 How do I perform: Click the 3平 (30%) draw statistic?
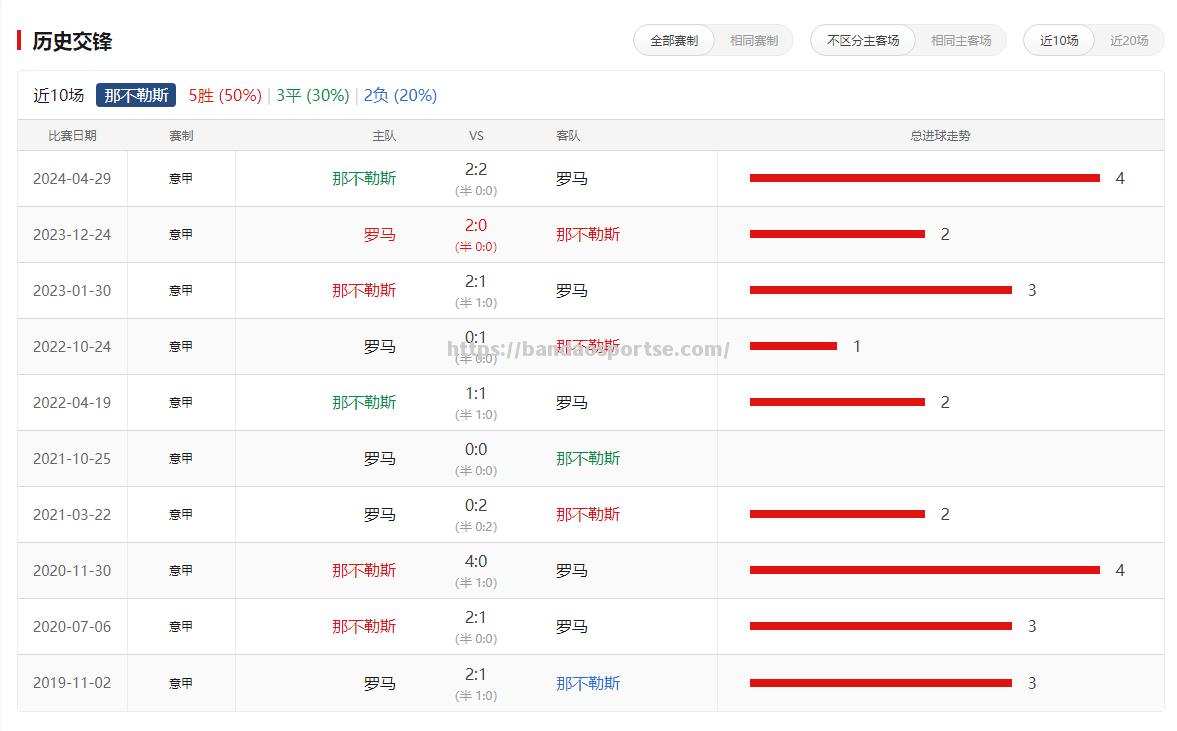click(x=312, y=95)
